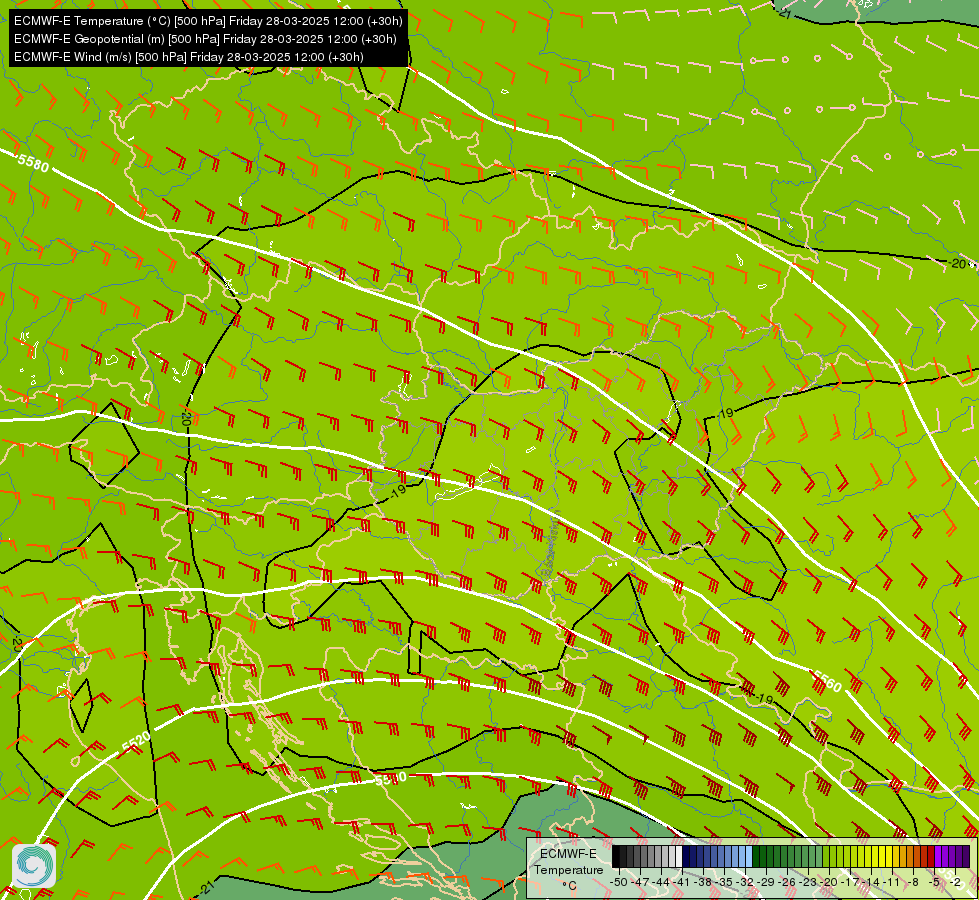Screen dimensions: 979x900
Task: Click the 5580 geopotential contour label
Action: tap(33, 163)
